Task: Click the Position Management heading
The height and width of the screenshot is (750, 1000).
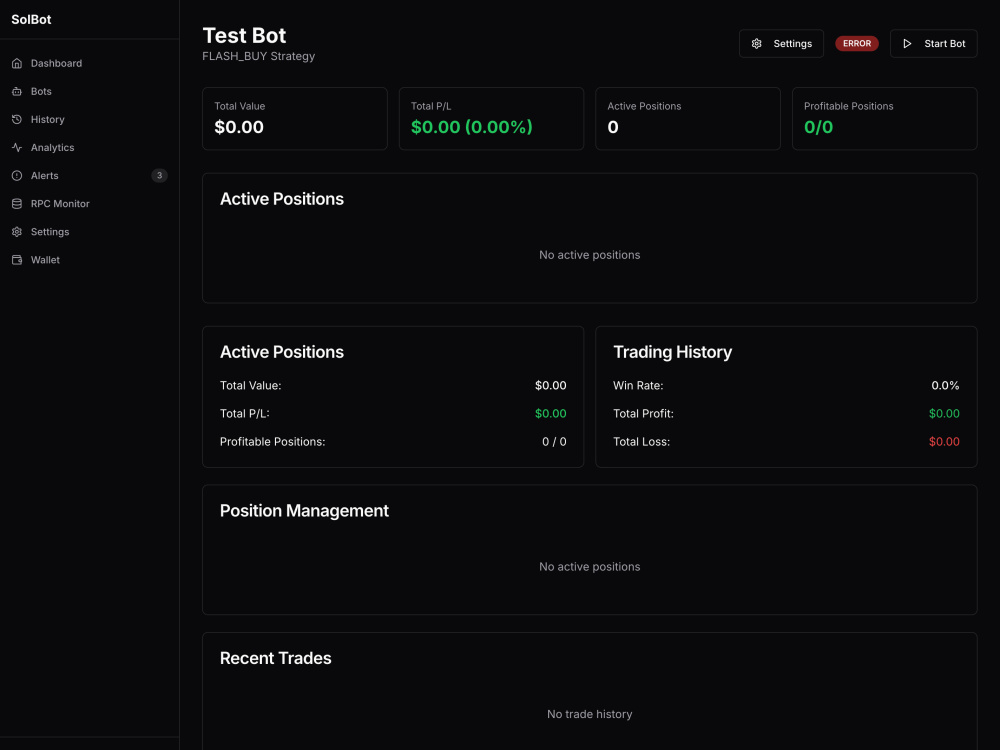Action: pyautogui.click(x=304, y=511)
